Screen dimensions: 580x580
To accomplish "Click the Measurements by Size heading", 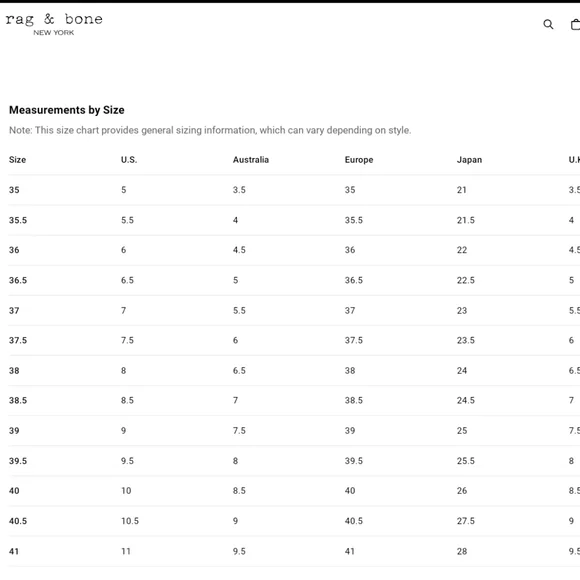I will click(67, 110).
